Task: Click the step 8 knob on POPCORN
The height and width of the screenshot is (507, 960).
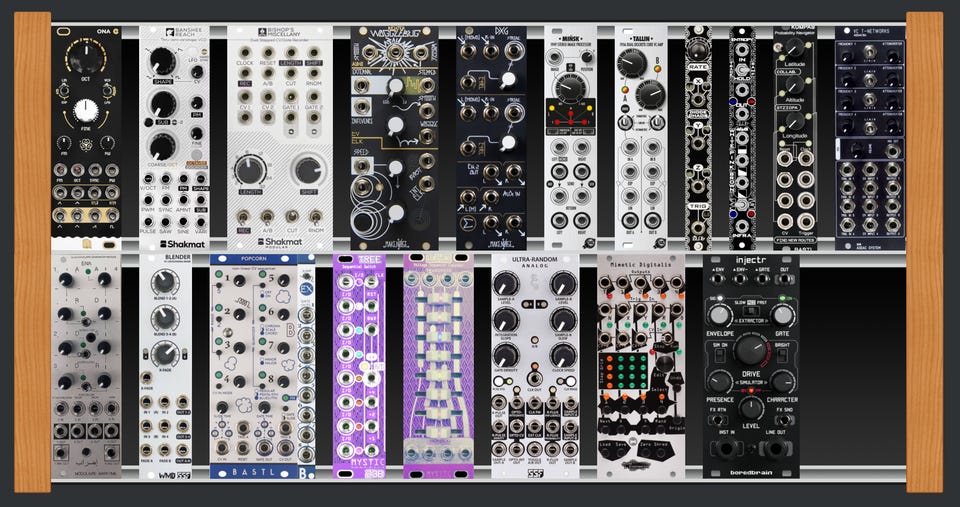Action: pyautogui.click(x=283, y=382)
